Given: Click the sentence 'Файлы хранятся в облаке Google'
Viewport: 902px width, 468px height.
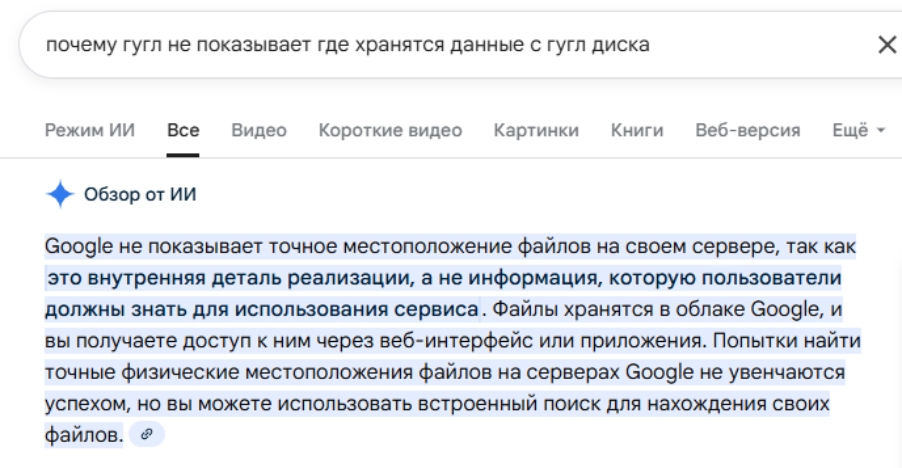Looking at the screenshot, I should click(x=660, y=308).
